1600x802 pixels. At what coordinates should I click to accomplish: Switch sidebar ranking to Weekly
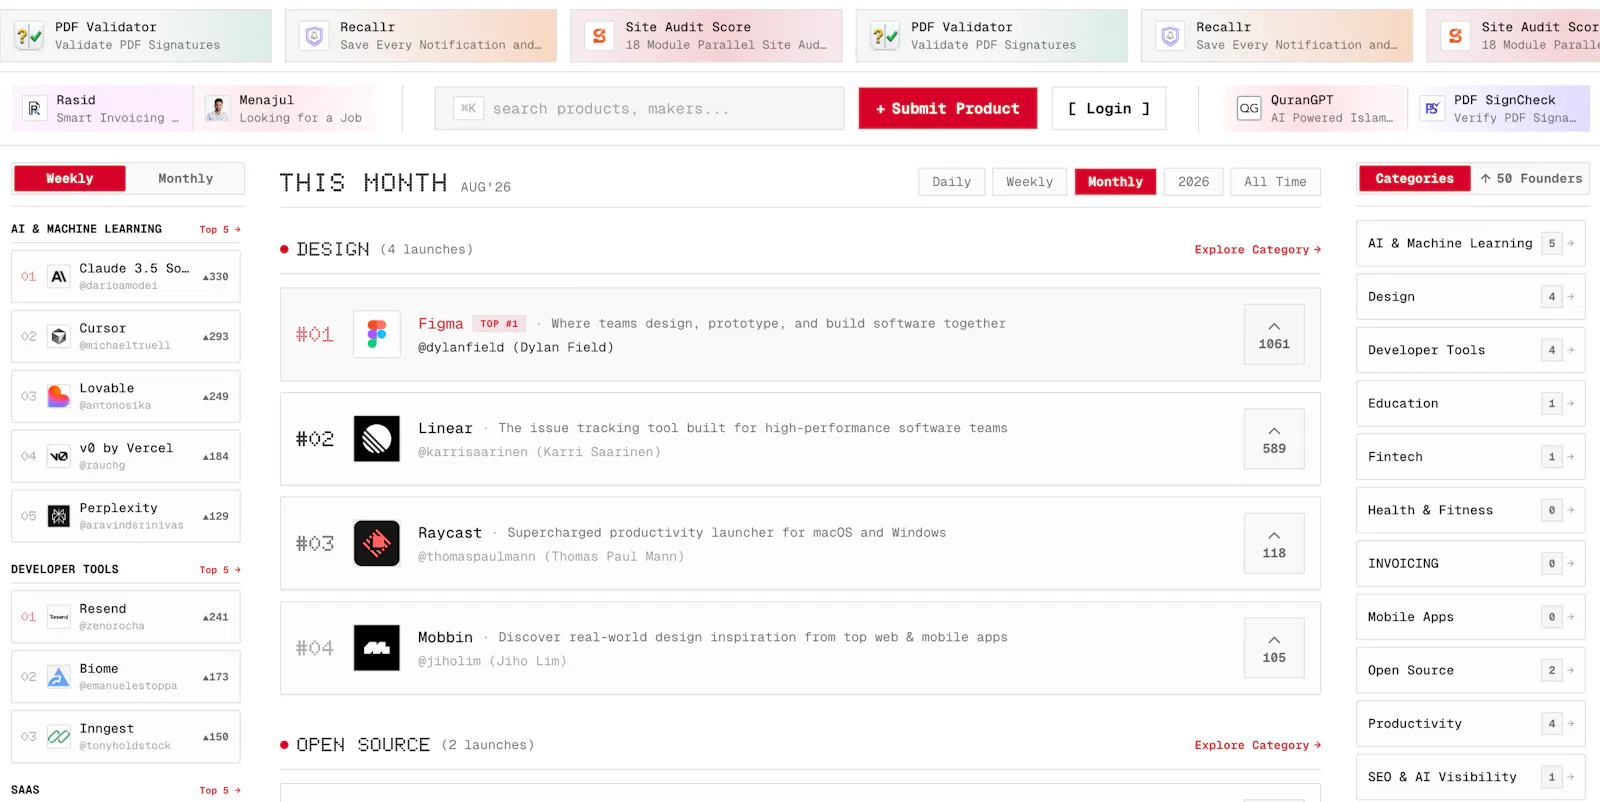[x=70, y=178]
